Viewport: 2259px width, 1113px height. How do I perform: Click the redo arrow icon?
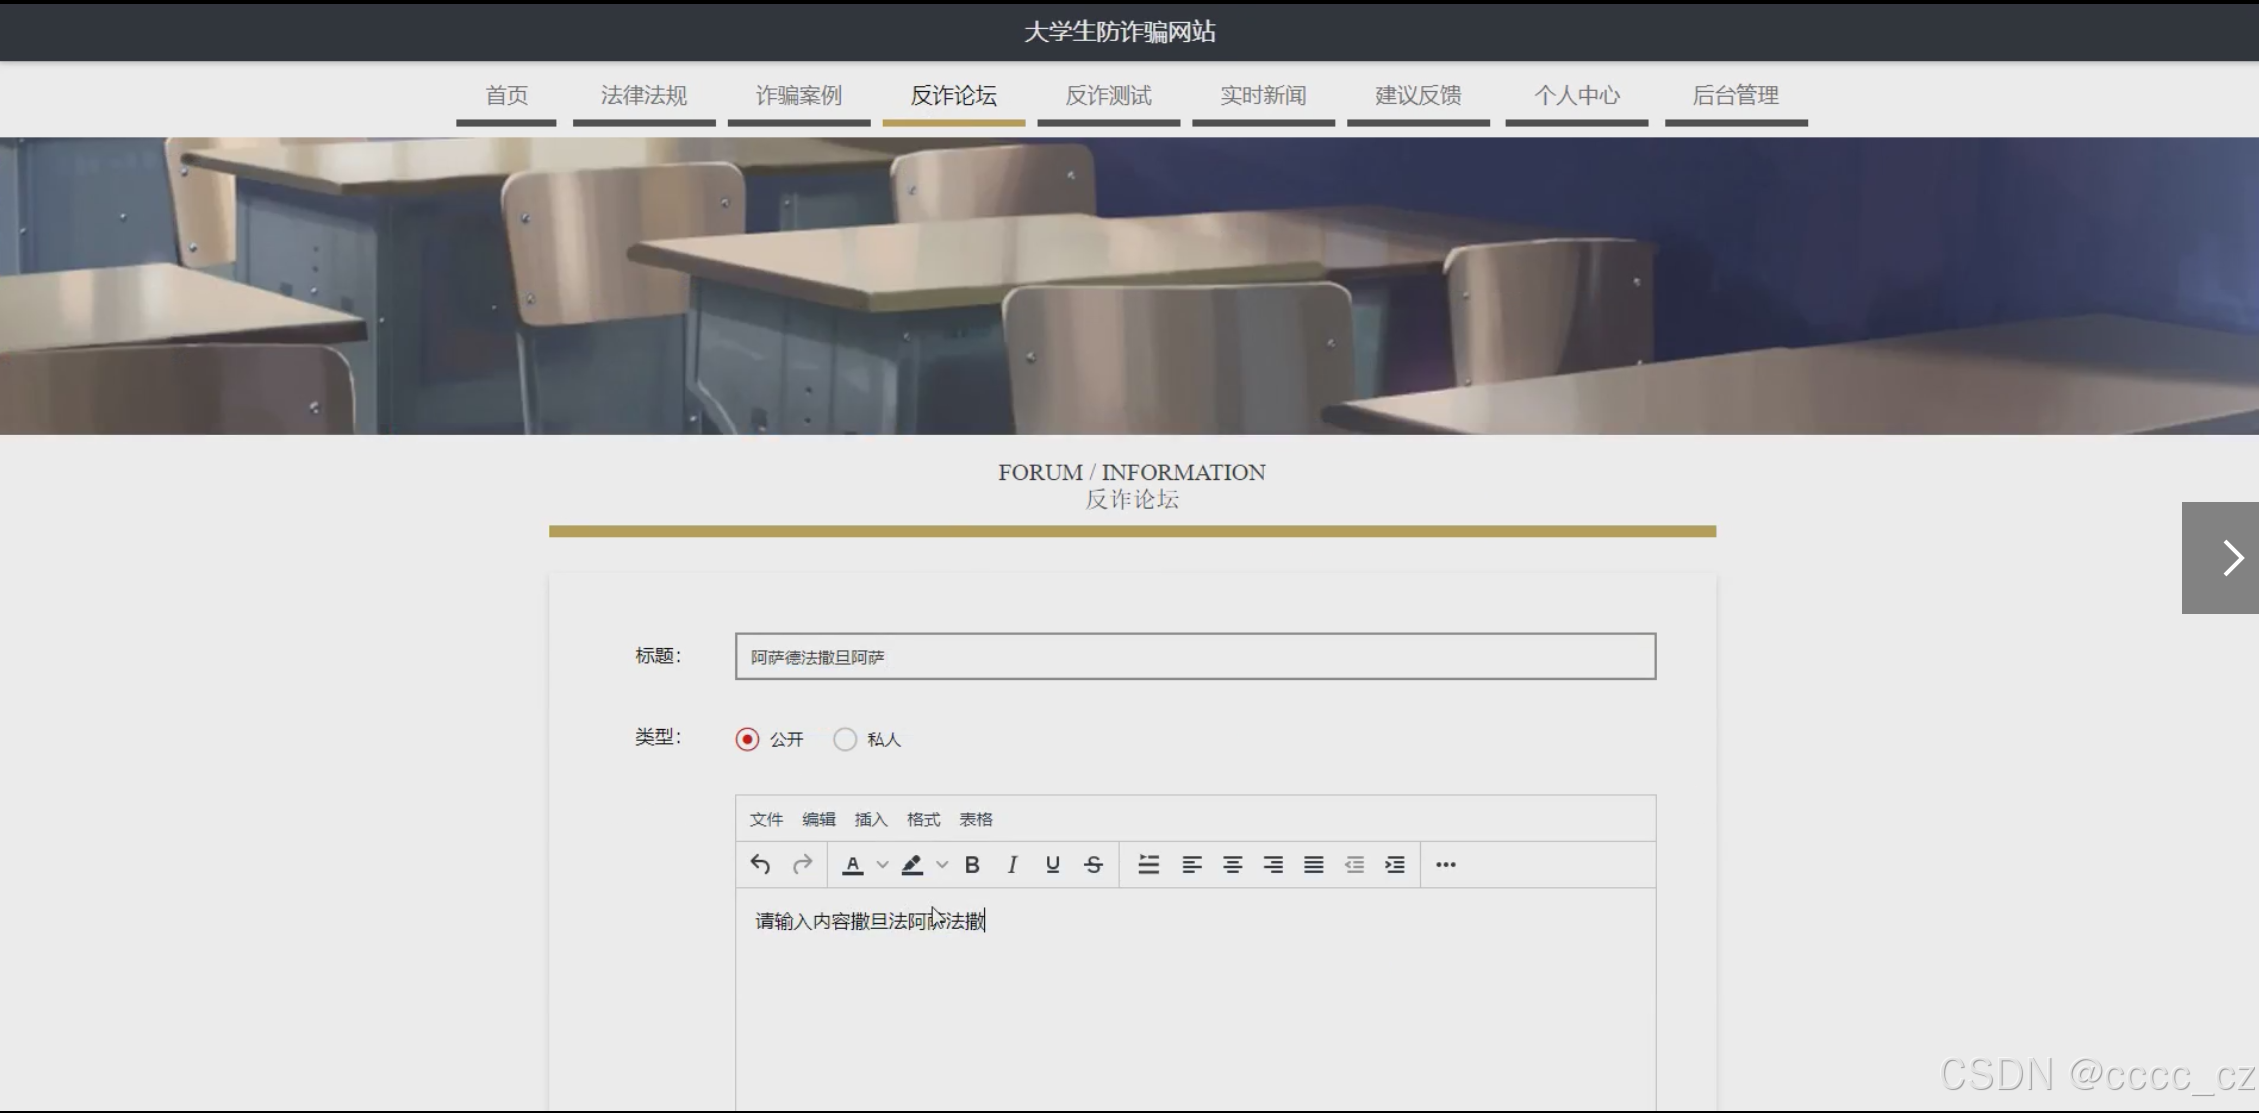click(802, 864)
